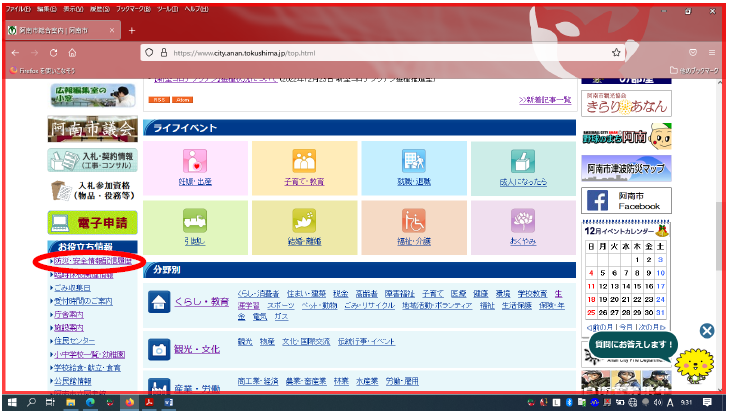Open Windows taskbar search
This screenshot has height=415, width=729.
point(31,402)
